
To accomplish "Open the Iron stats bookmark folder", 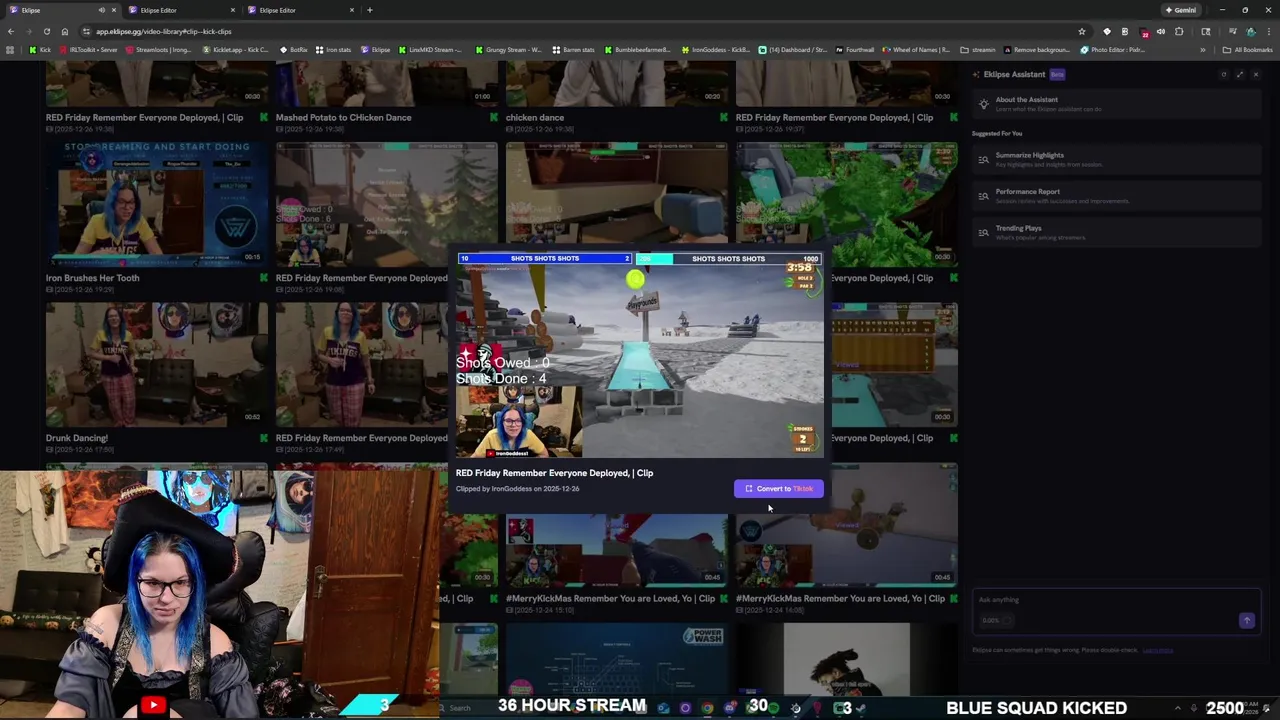I will pos(334,50).
